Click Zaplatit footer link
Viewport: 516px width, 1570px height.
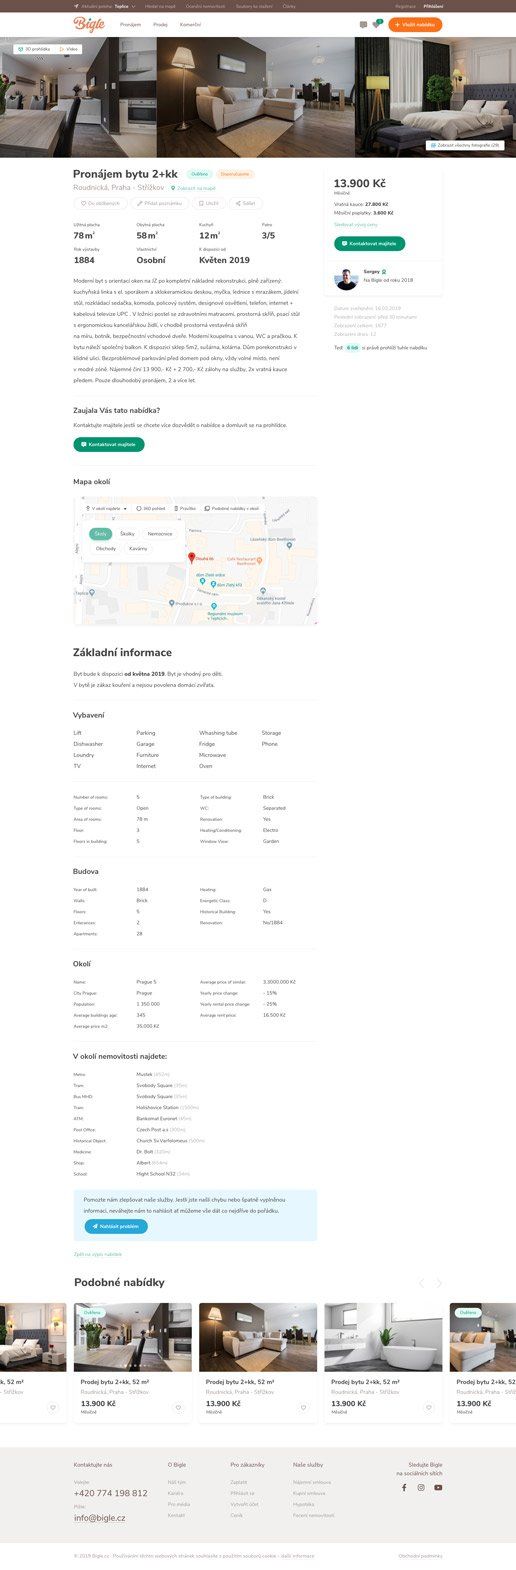point(239,1482)
